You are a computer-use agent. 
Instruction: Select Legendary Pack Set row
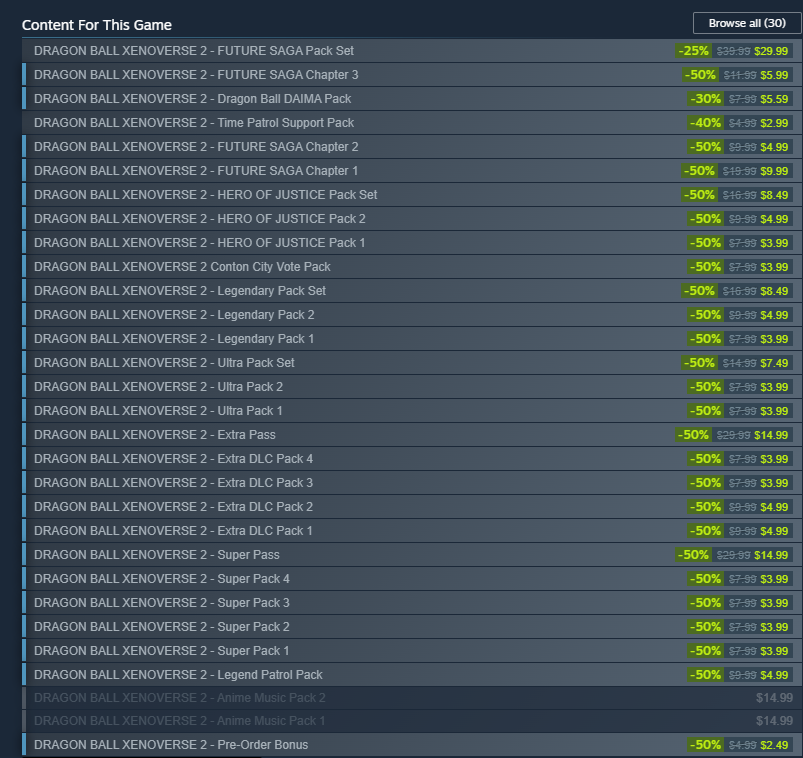[x=412, y=291]
